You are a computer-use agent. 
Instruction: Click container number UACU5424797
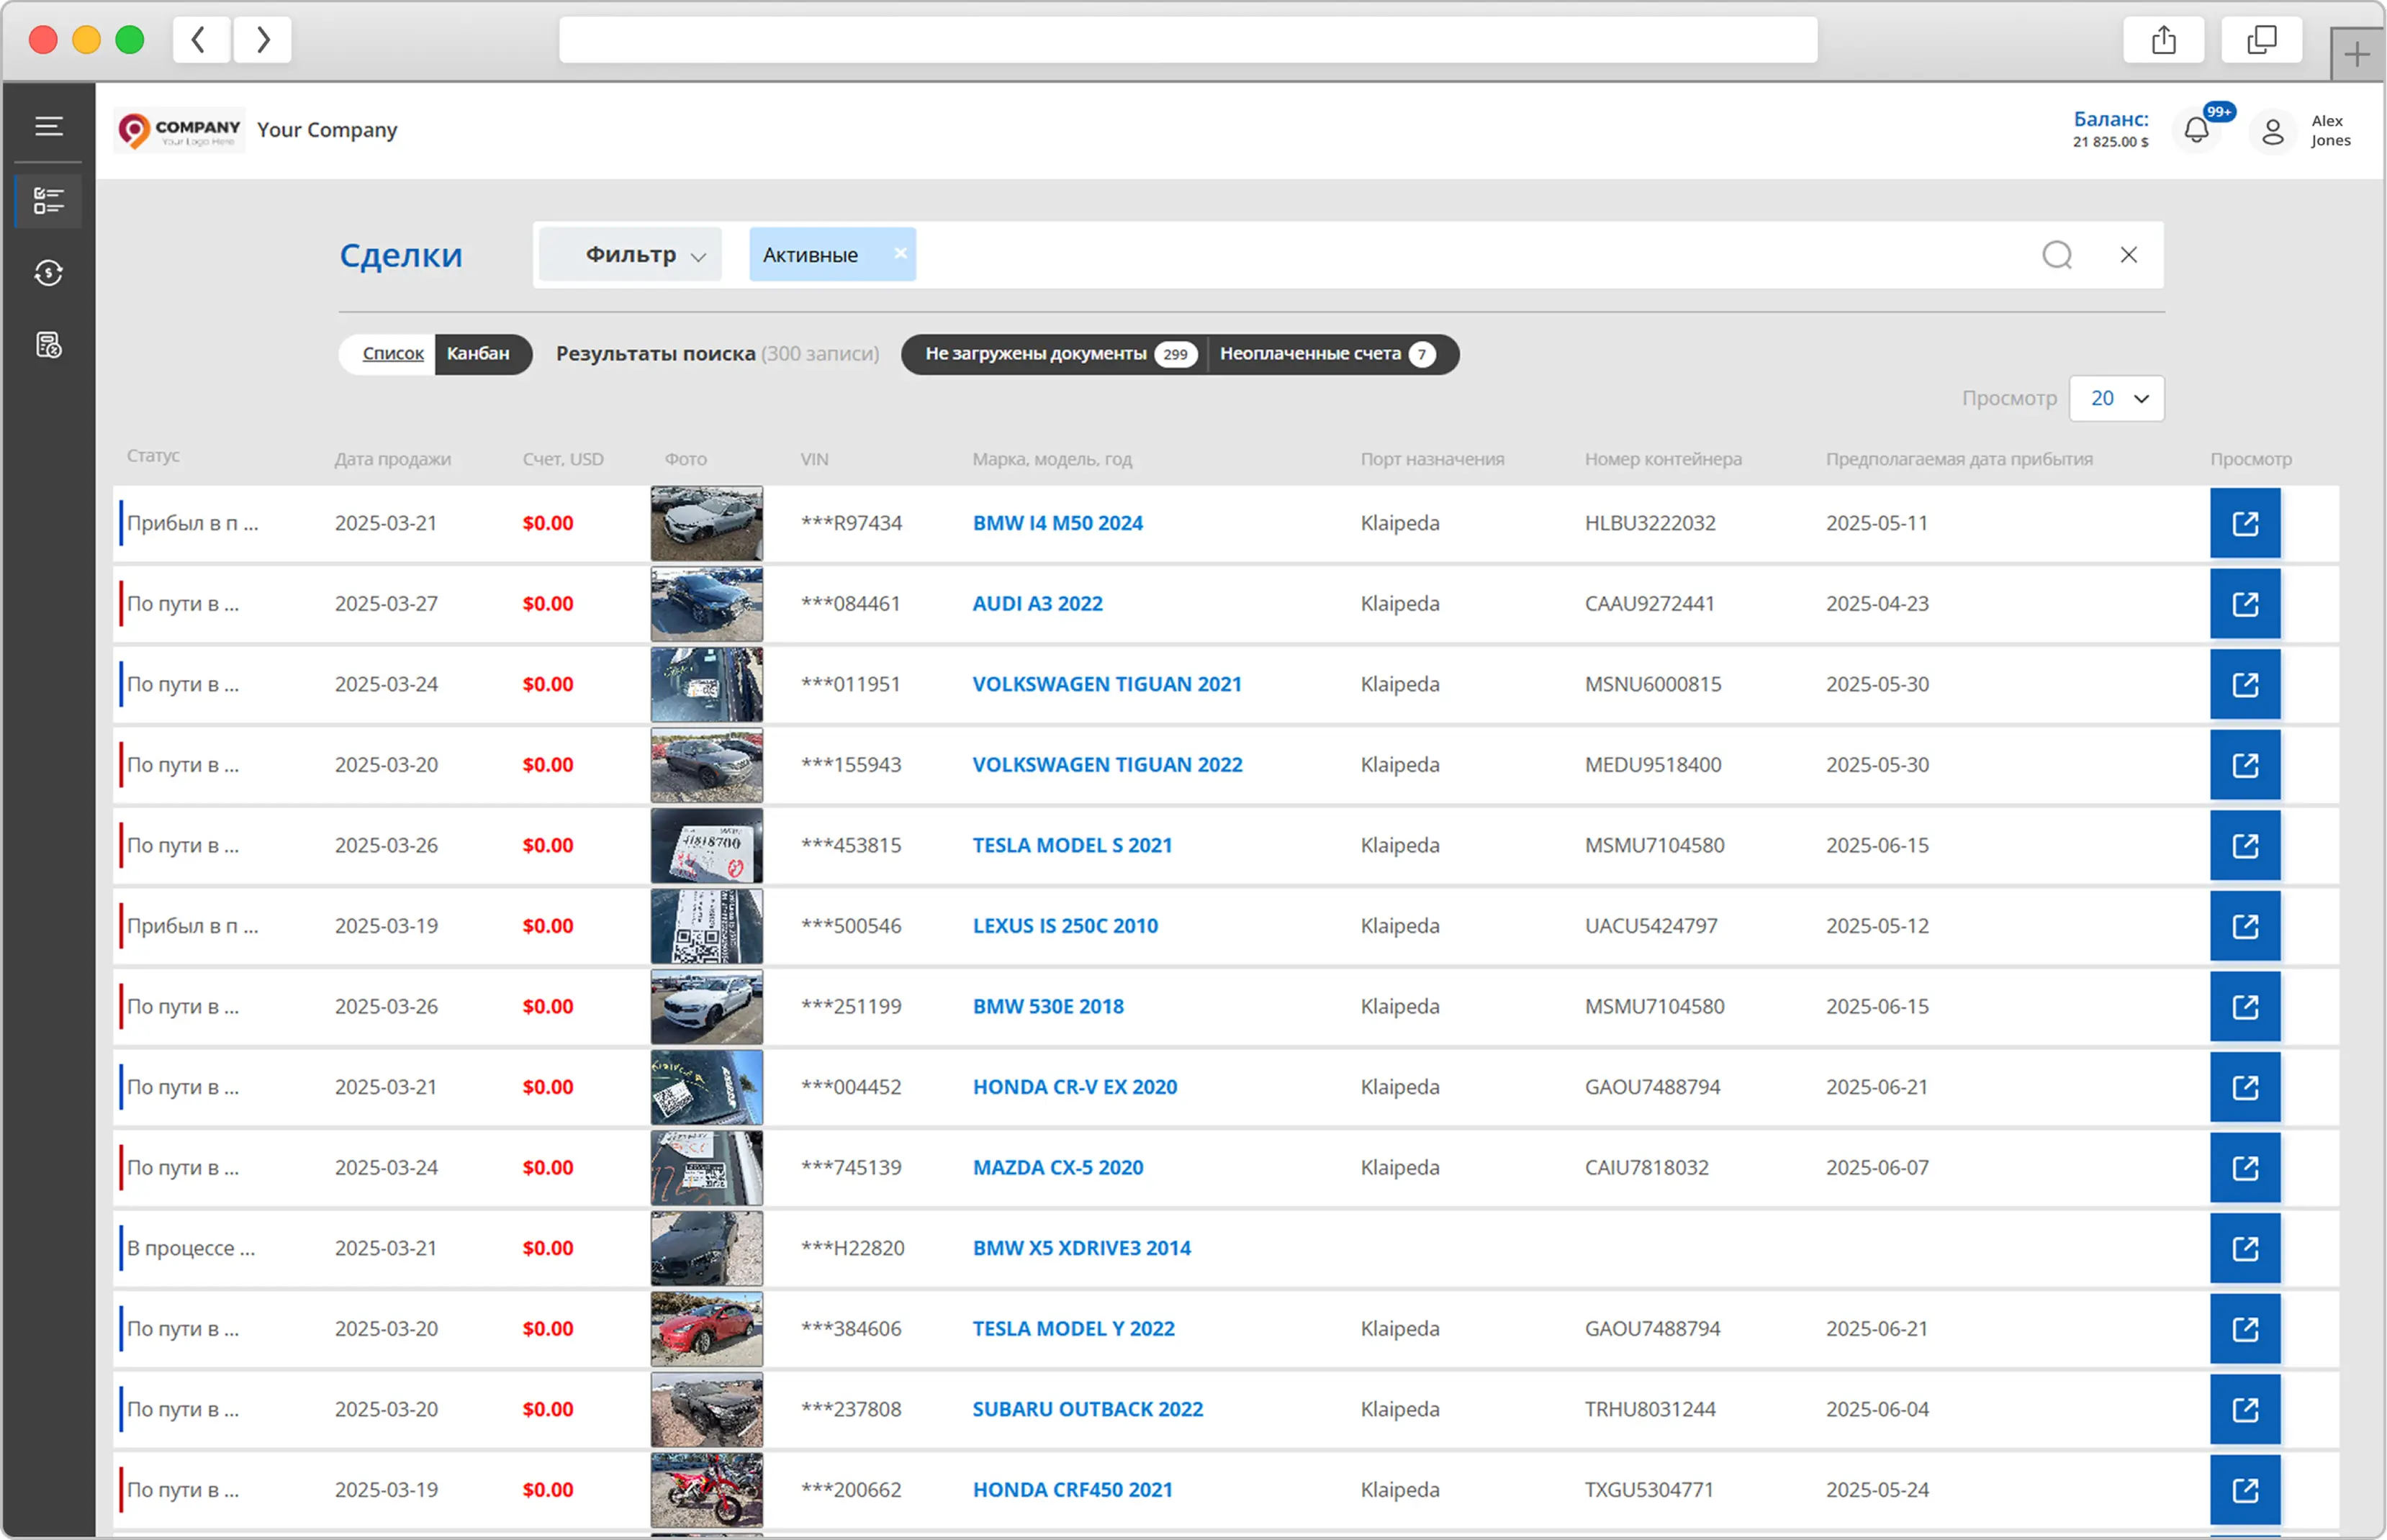(x=1650, y=926)
